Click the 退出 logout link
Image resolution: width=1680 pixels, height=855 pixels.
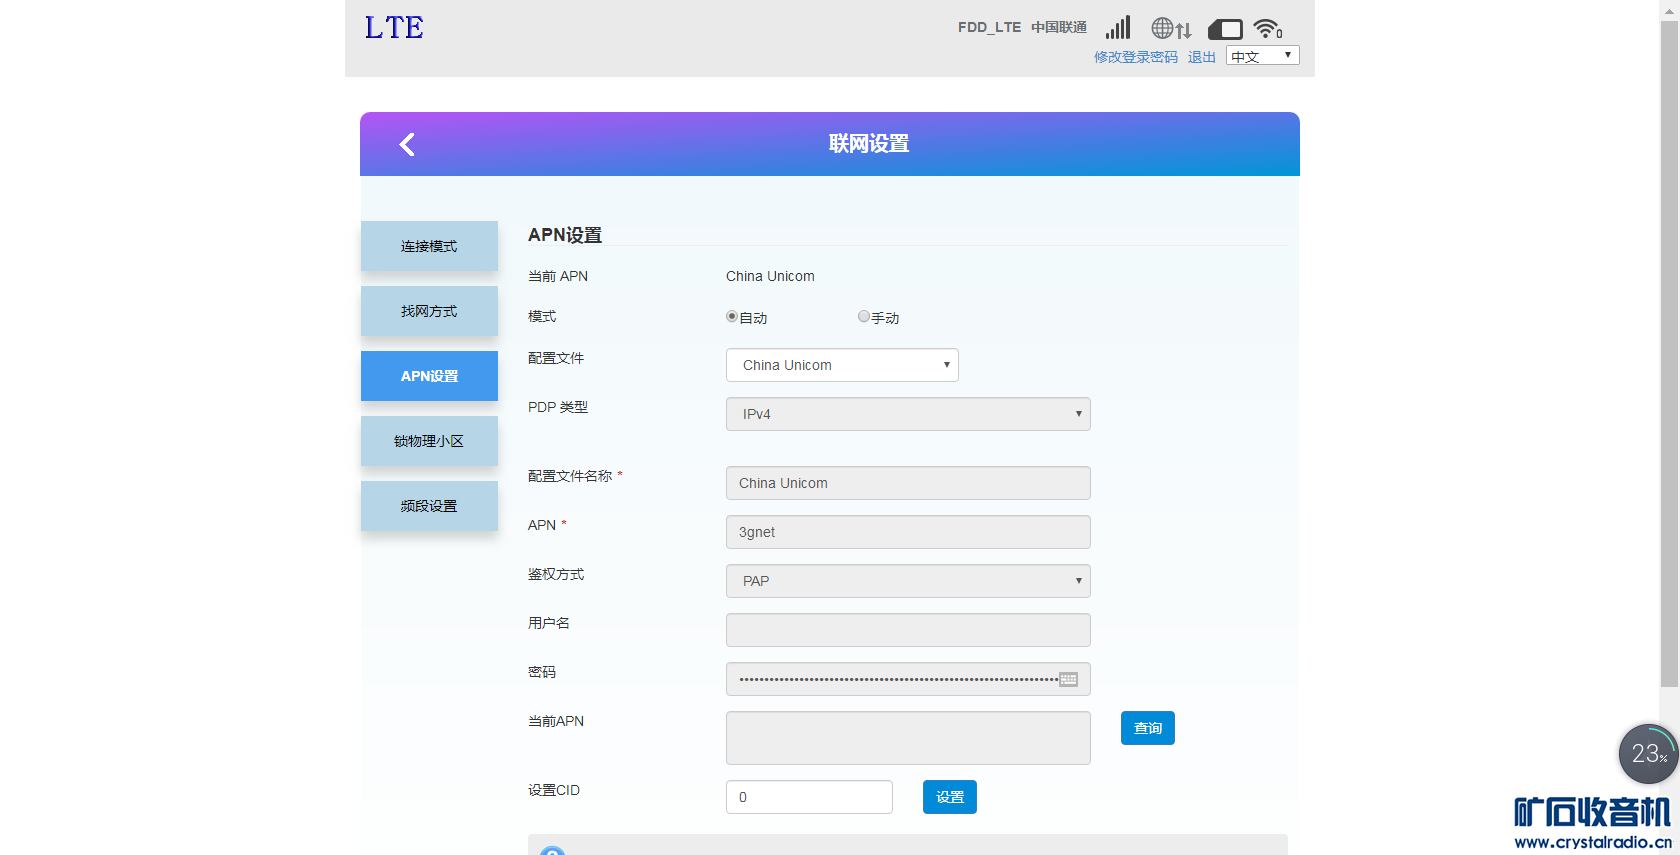(x=1202, y=57)
